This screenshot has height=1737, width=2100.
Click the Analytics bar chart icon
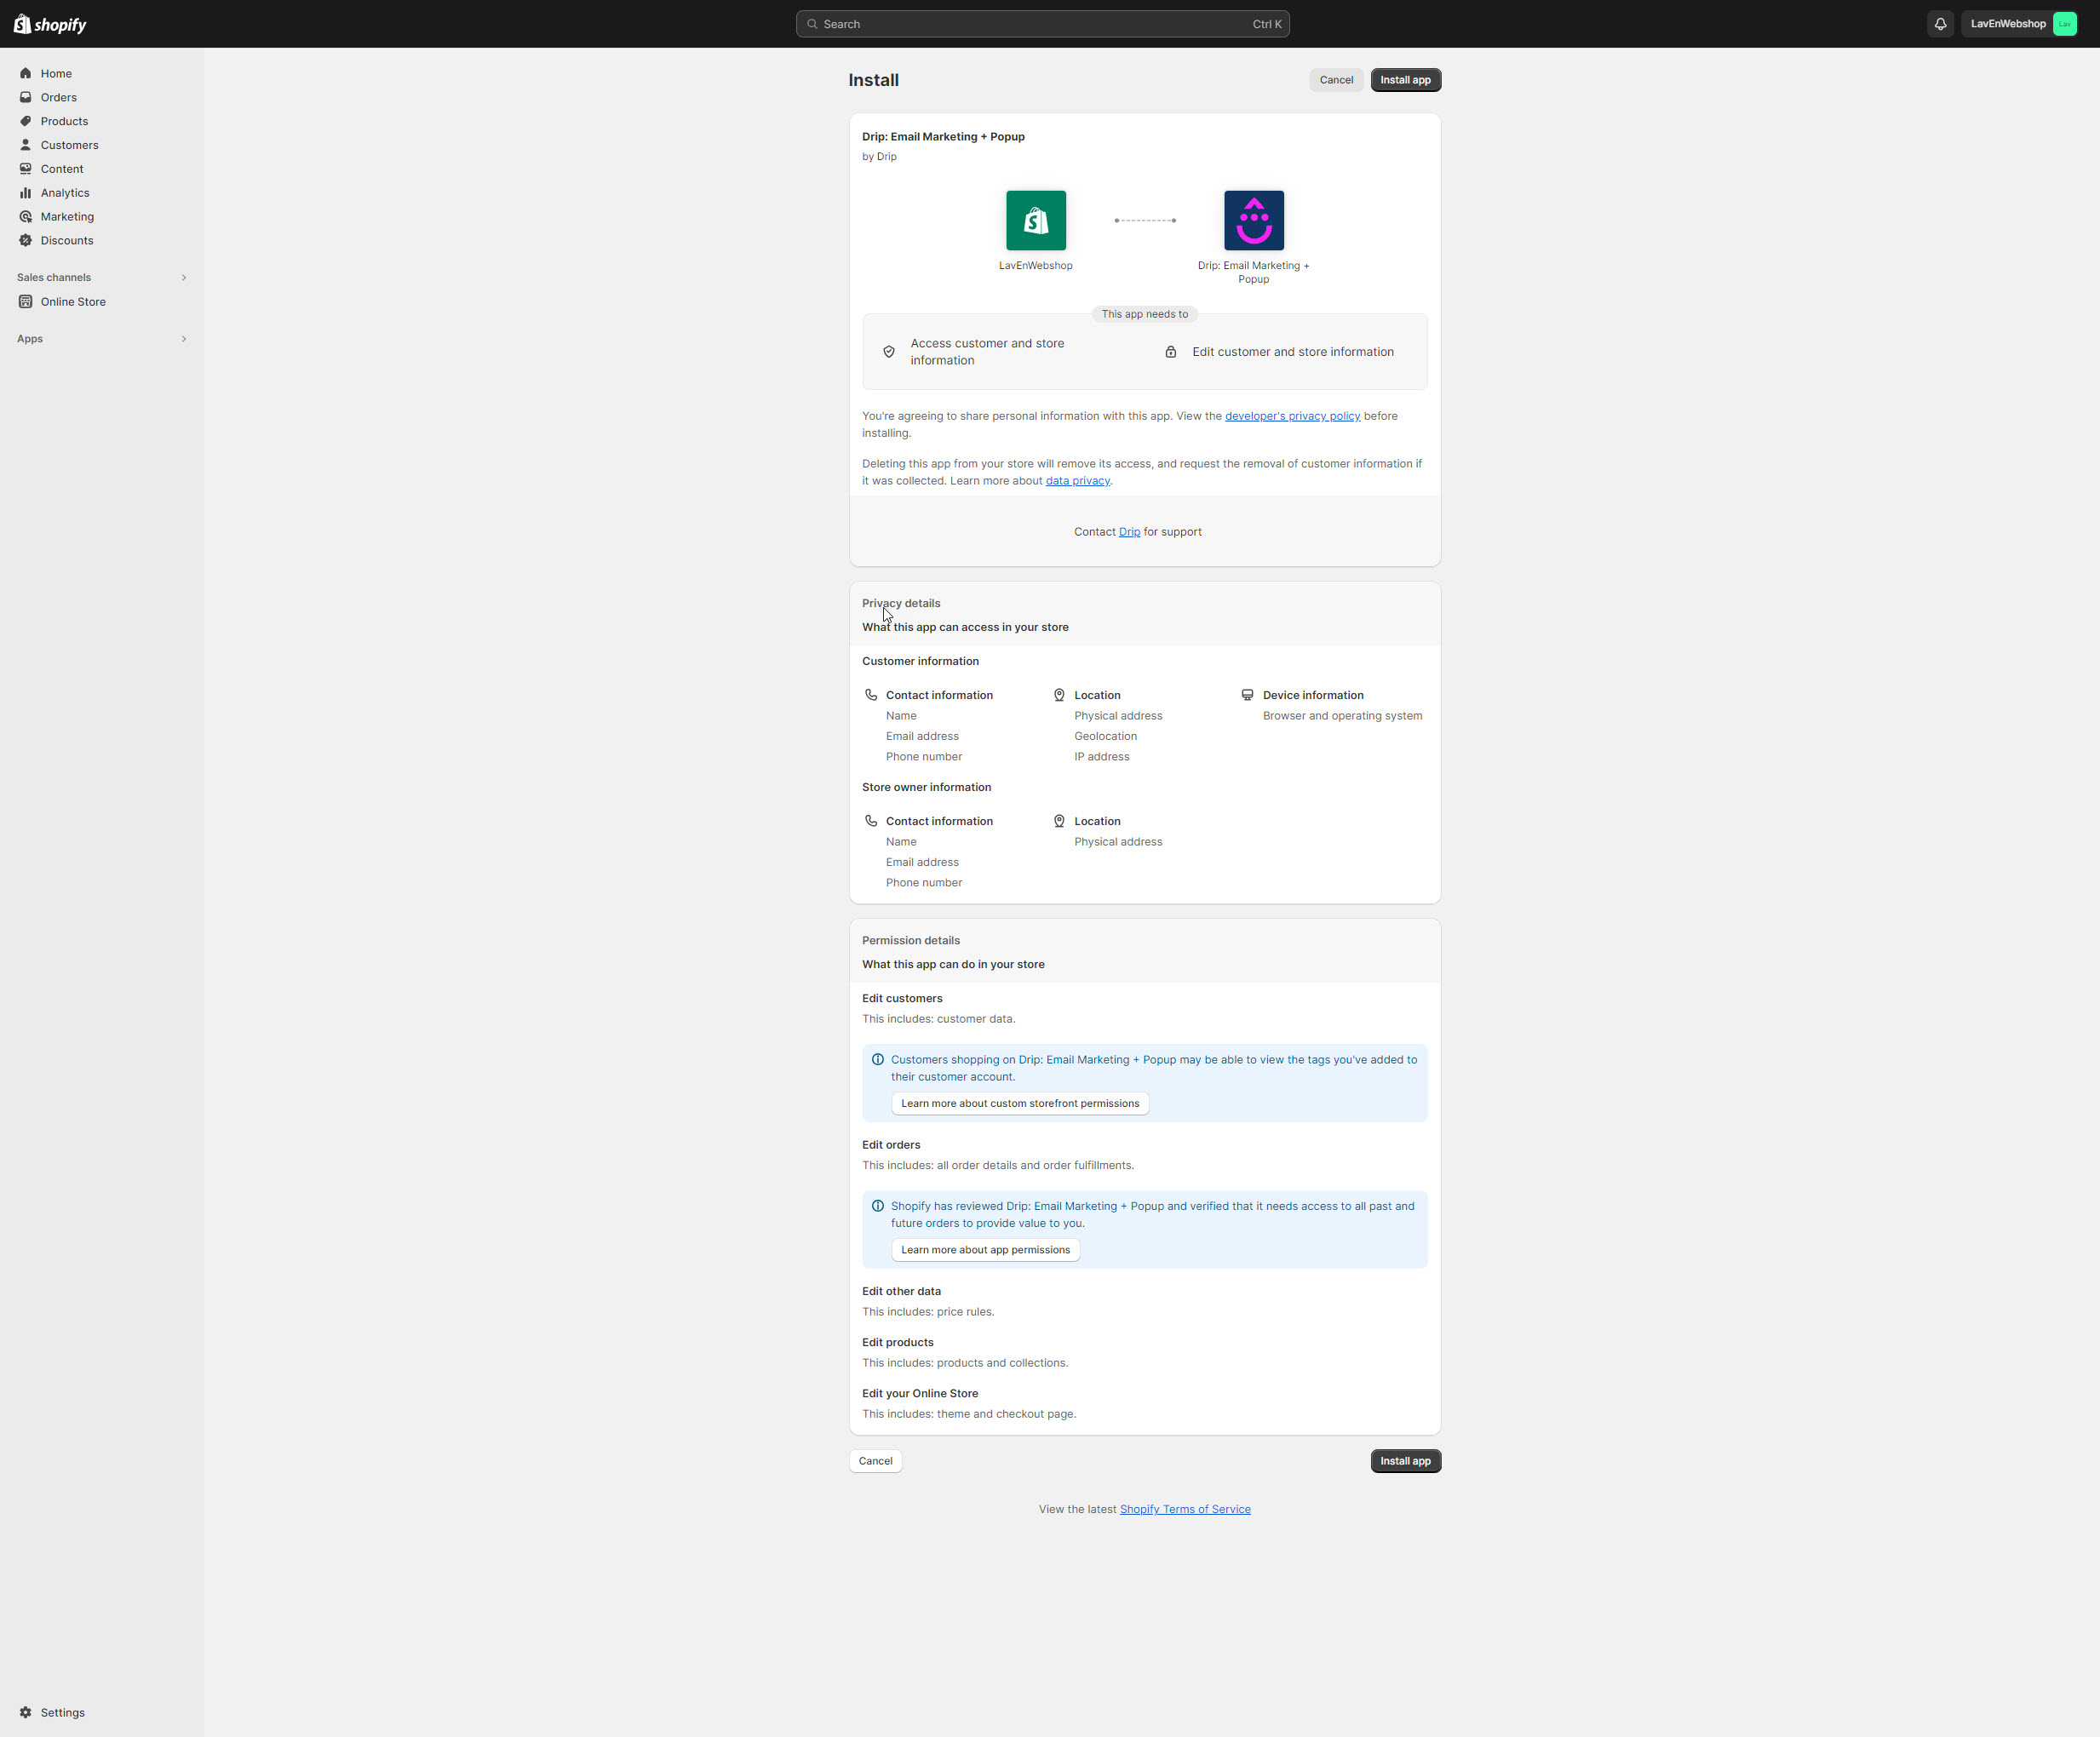point(26,193)
